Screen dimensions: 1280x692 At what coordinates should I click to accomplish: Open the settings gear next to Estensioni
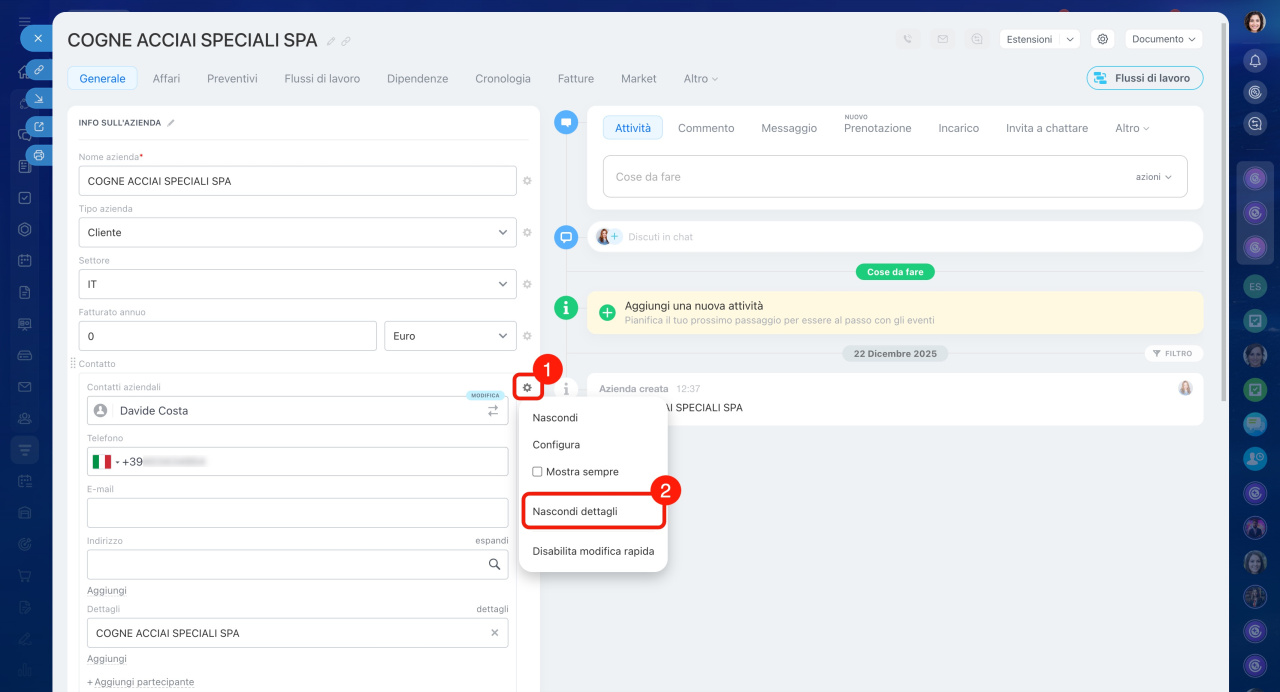(x=1103, y=39)
